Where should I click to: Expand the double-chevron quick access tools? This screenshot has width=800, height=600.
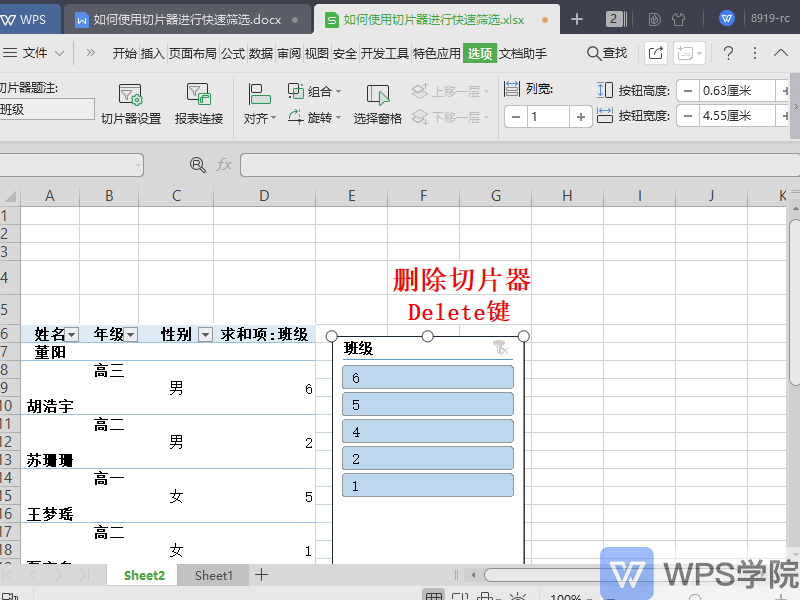[91, 53]
